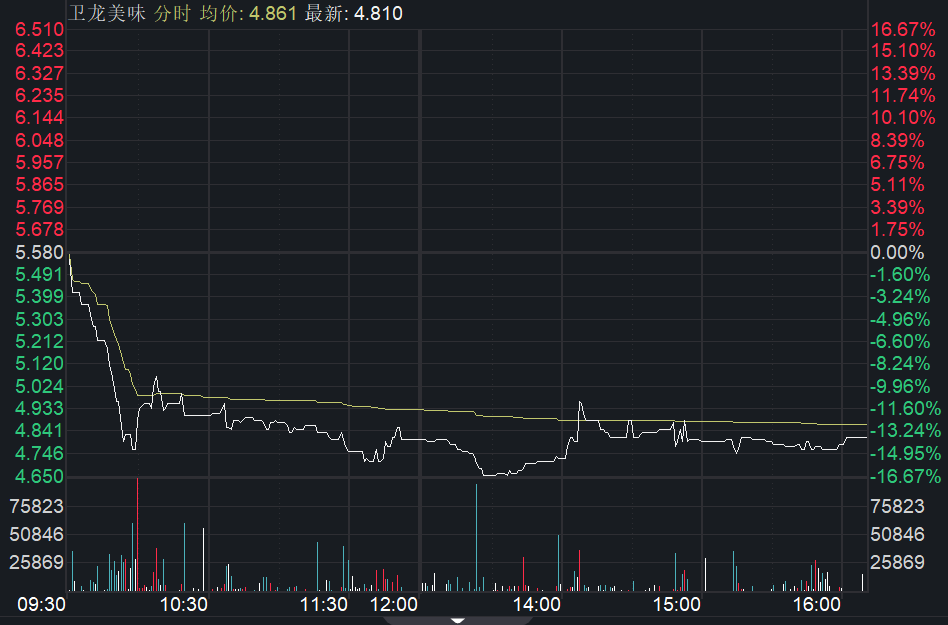Click the 25869 volume label on right axis
The width and height of the screenshot is (948, 625).
tap(900, 563)
